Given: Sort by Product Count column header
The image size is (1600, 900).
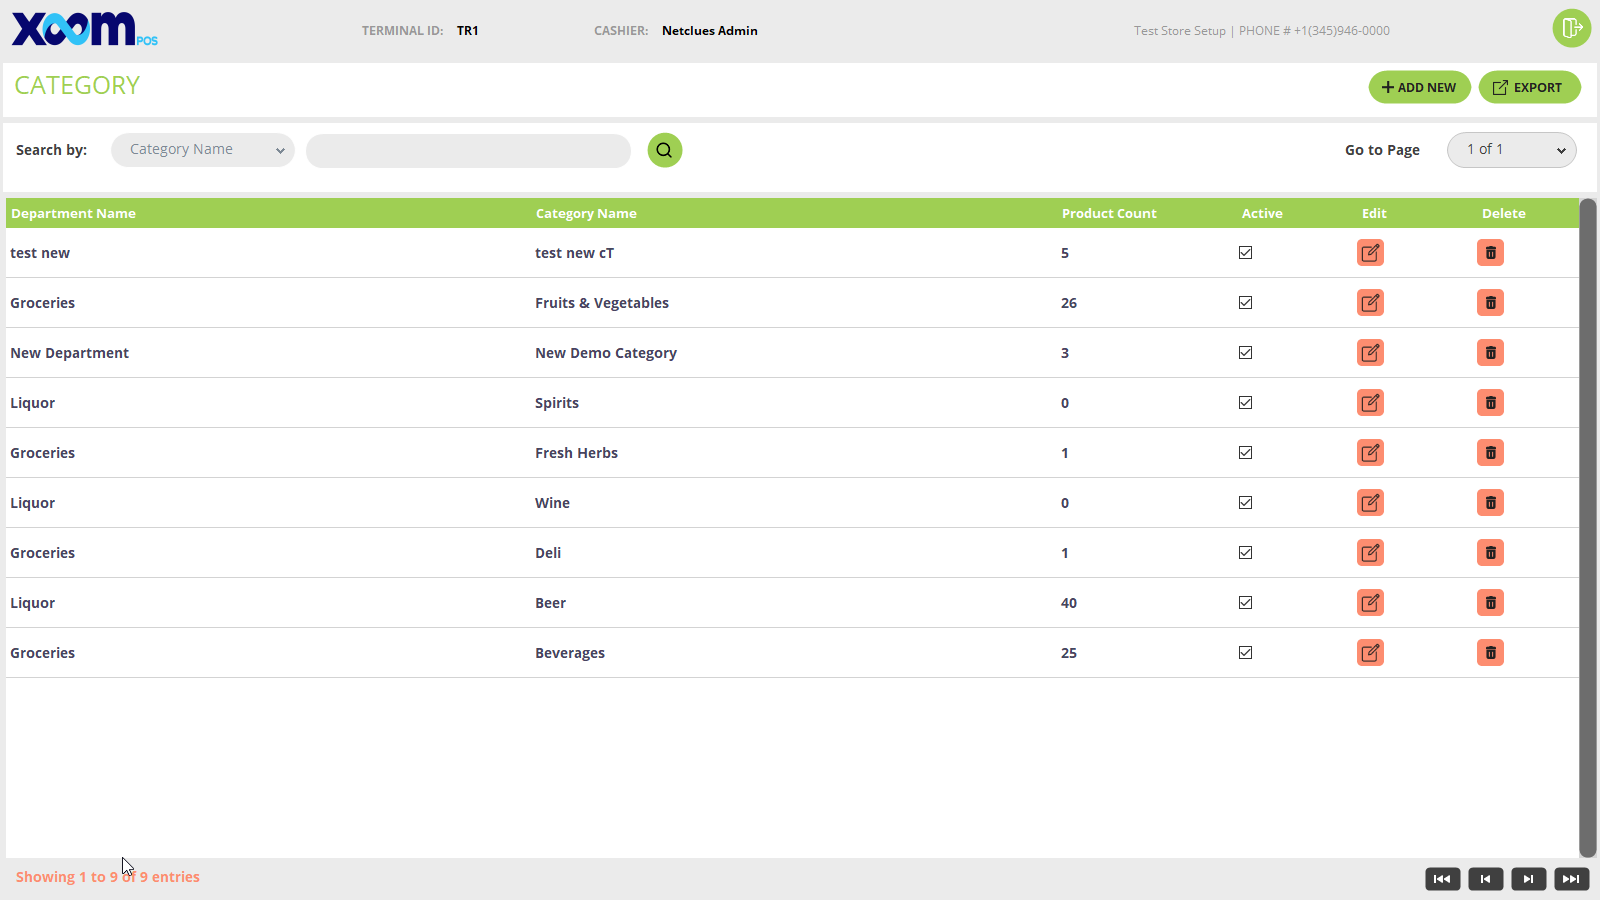Looking at the screenshot, I should click(x=1108, y=213).
